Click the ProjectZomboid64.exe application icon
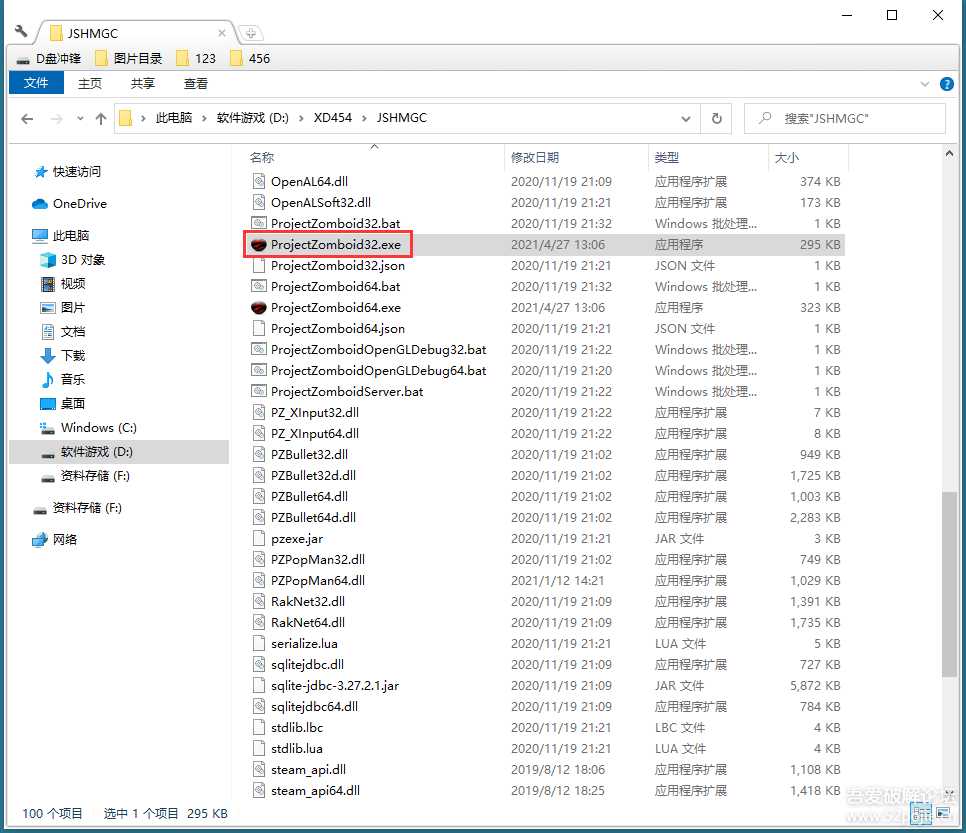966x833 pixels. (x=258, y=307)
